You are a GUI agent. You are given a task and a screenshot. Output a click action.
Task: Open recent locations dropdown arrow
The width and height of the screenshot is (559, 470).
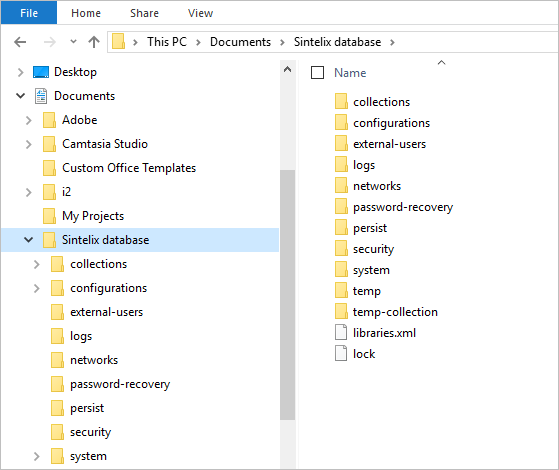coord(73,42)
